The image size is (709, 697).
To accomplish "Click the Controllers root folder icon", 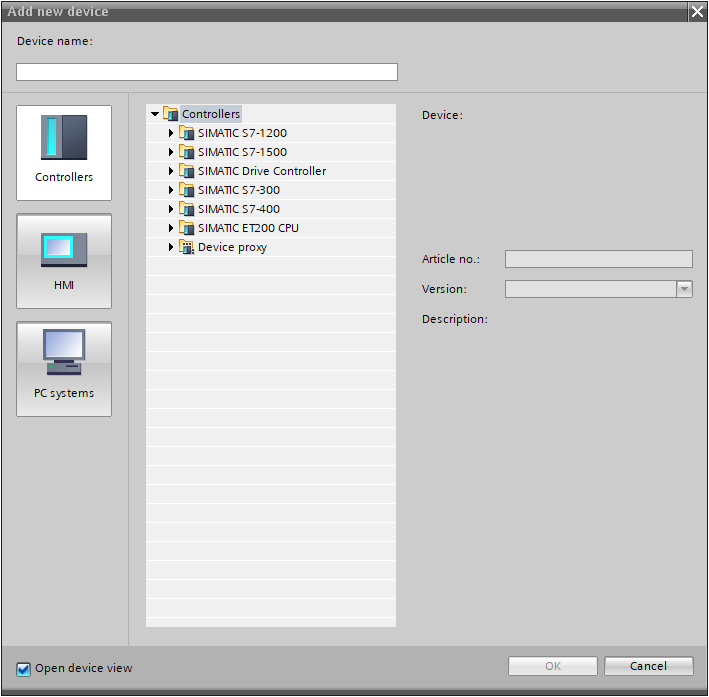I will tap(170, 114).
